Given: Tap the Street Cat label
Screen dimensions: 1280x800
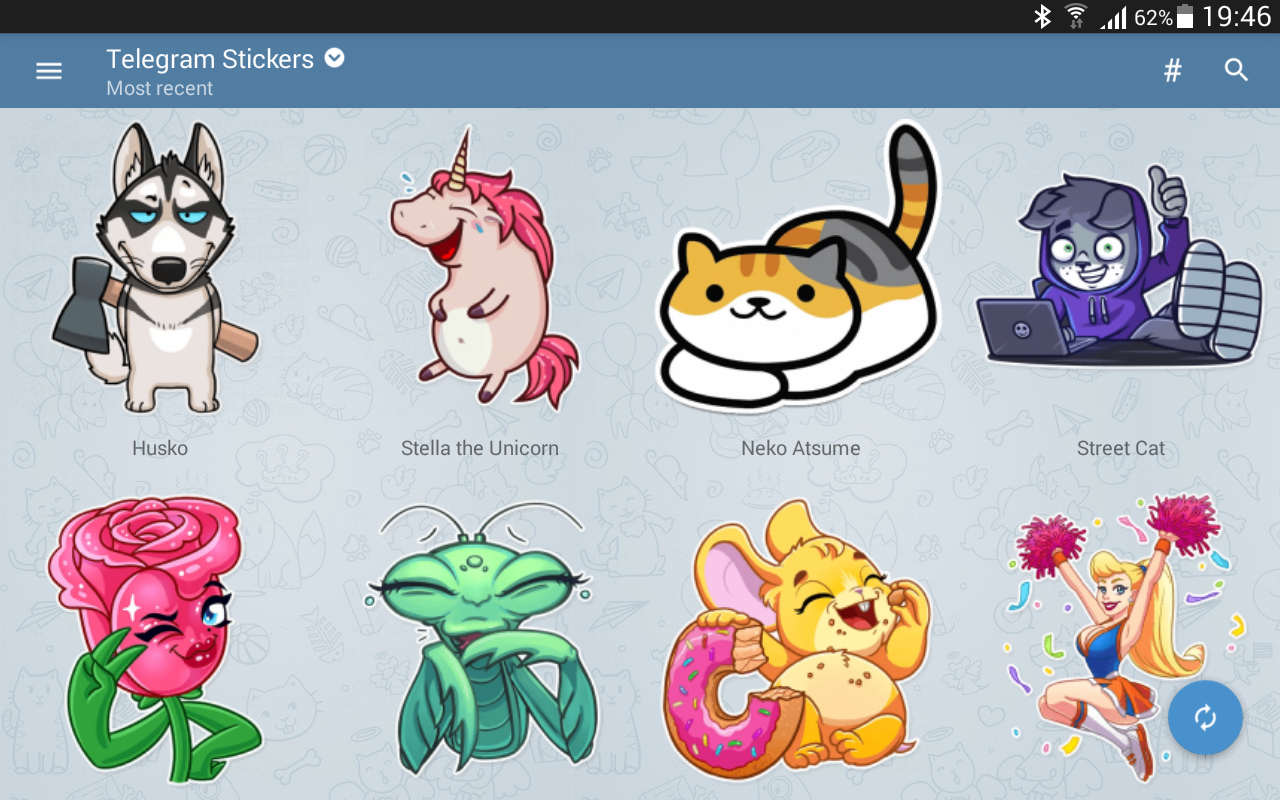Looking at the screenshot, I should coord(1121,448).
